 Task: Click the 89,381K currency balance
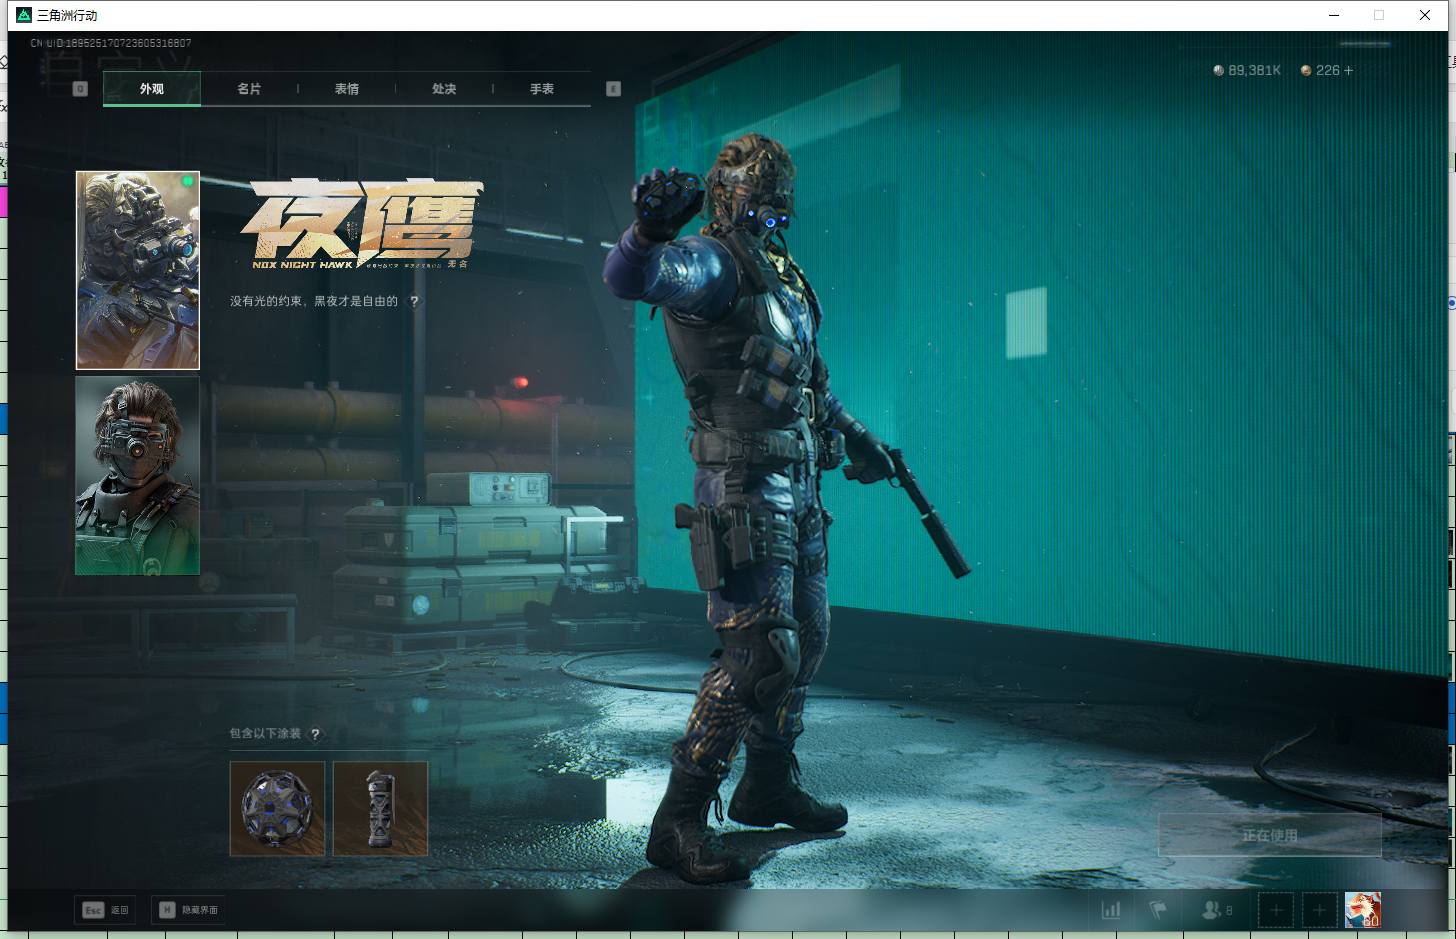click(1254, 70)
